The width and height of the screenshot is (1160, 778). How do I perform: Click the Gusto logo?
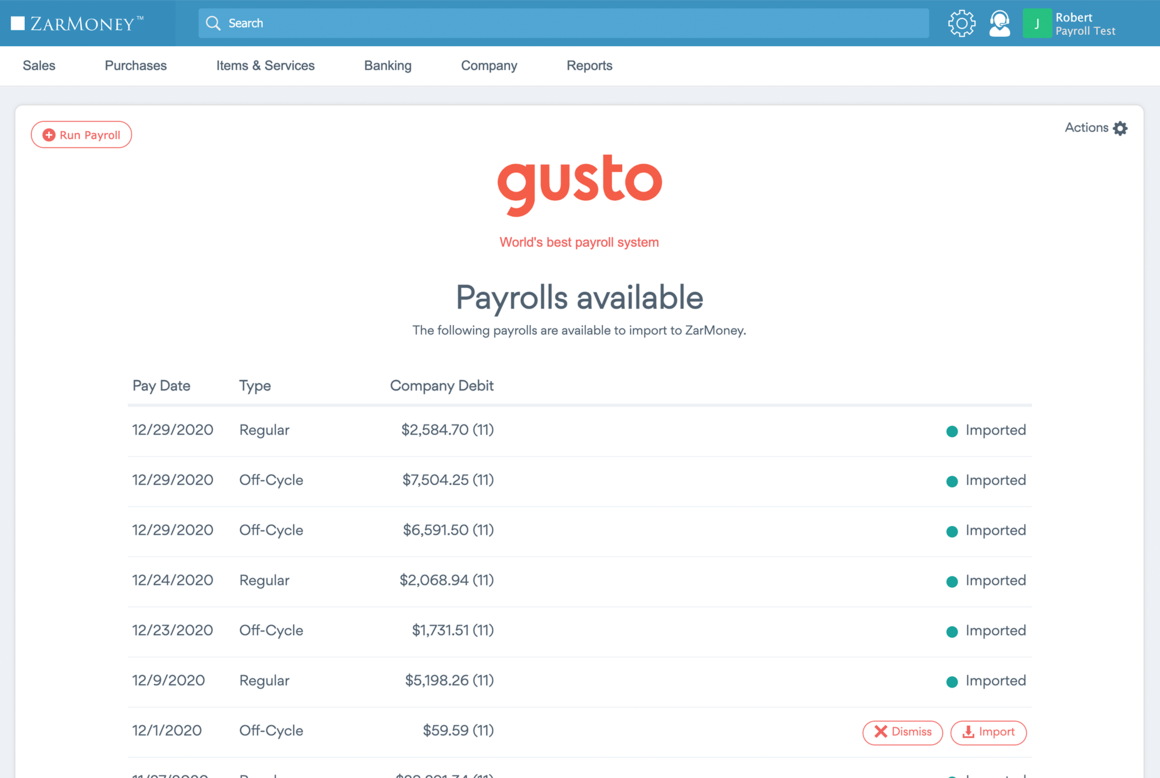pyautogui.click(x=579, y=184)
